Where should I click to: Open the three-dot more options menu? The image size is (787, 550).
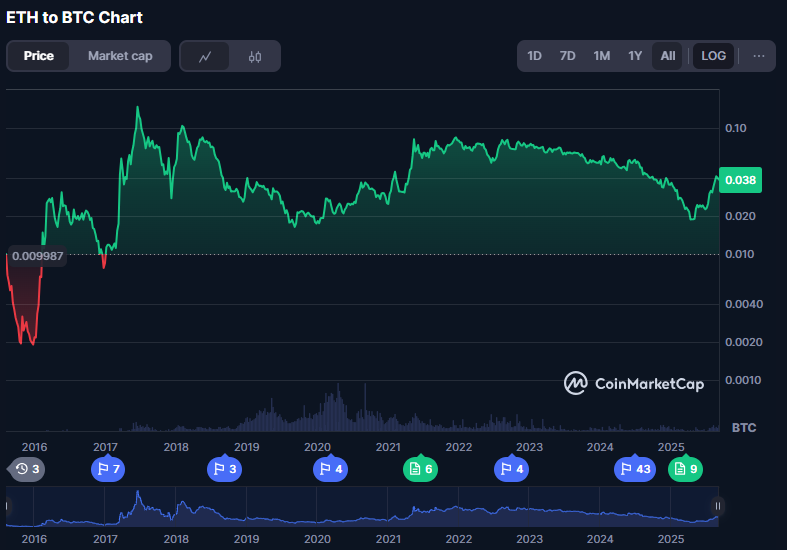(759, 56)
